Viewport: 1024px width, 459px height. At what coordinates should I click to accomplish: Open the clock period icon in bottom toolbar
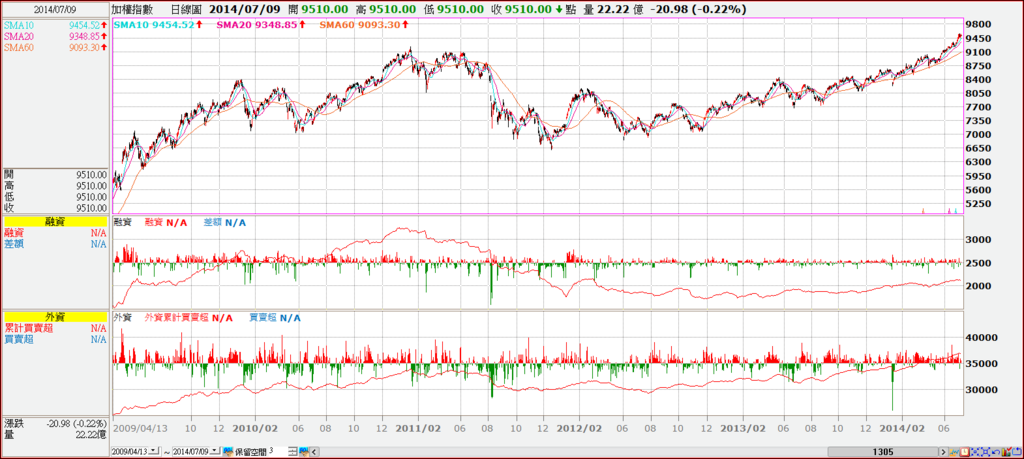pos(965,452)
